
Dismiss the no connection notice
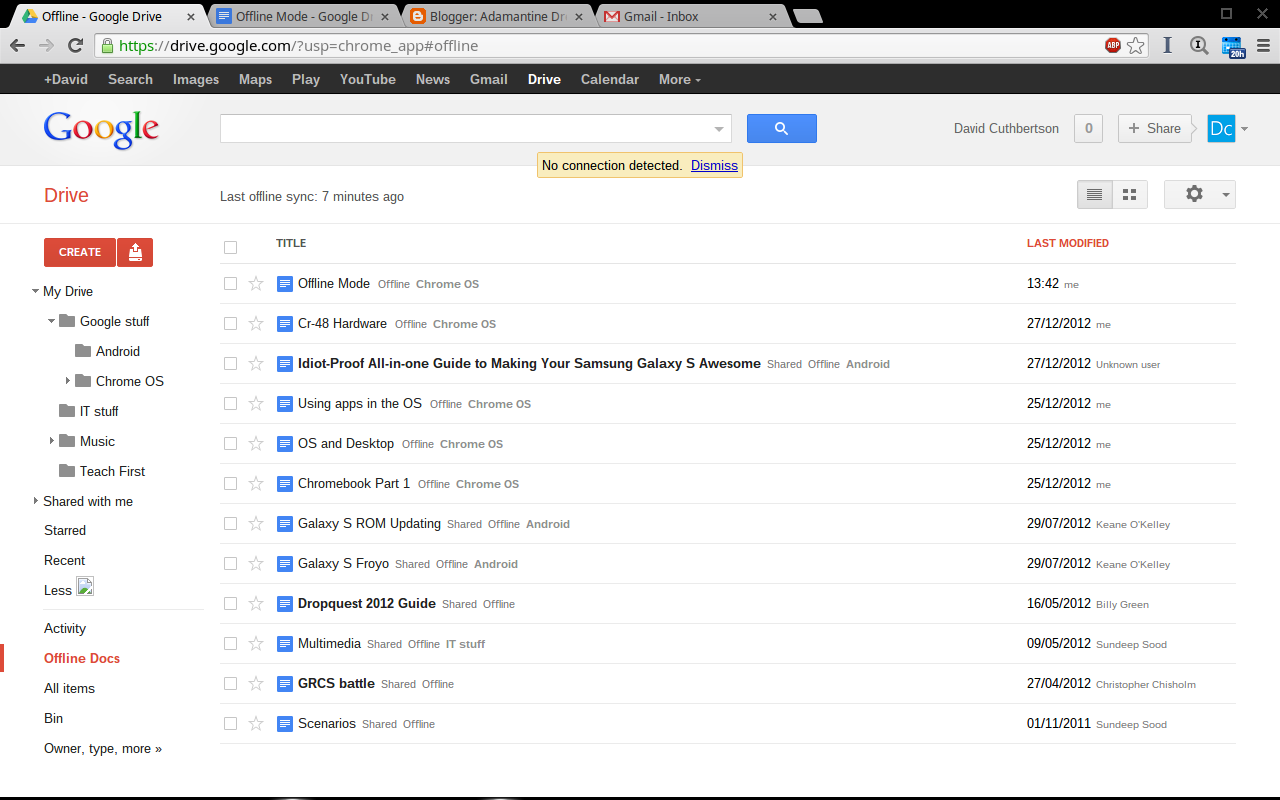[714, 166]
